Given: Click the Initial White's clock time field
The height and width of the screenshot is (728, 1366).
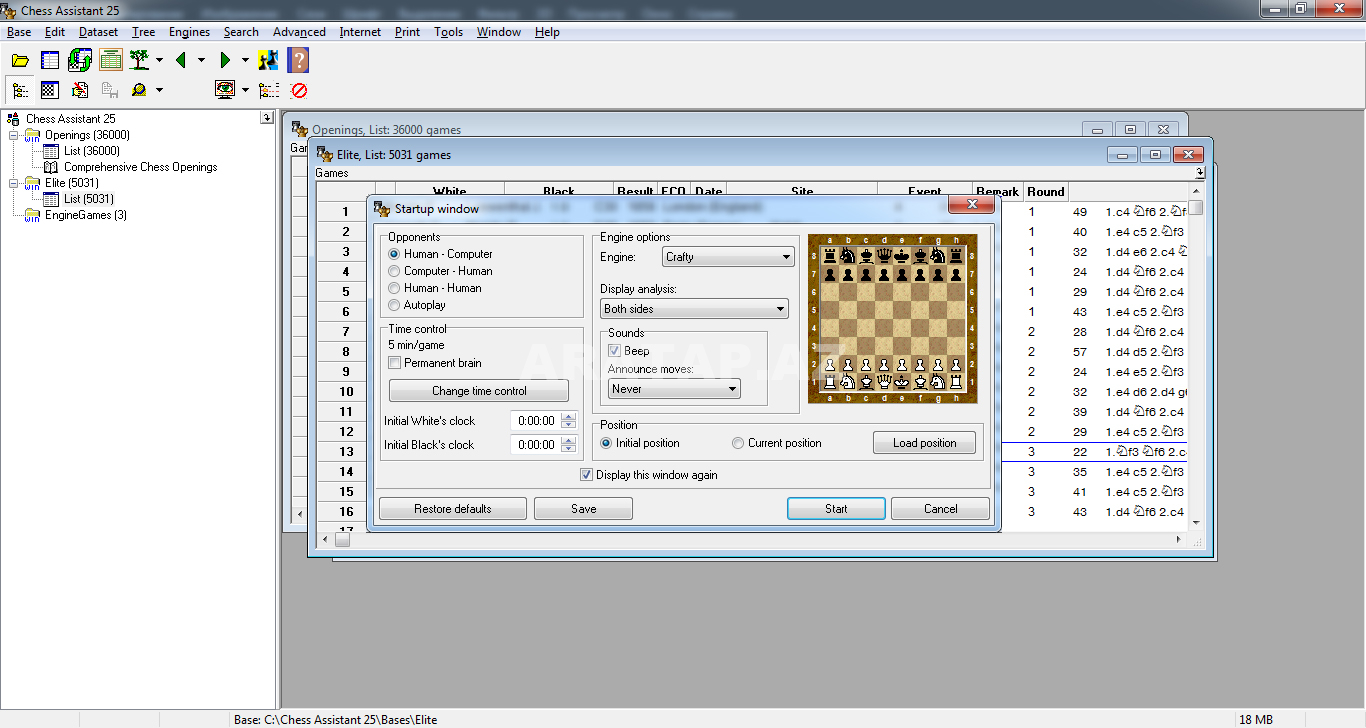Looking at the screenshot, I should click(x=536, y=421).
